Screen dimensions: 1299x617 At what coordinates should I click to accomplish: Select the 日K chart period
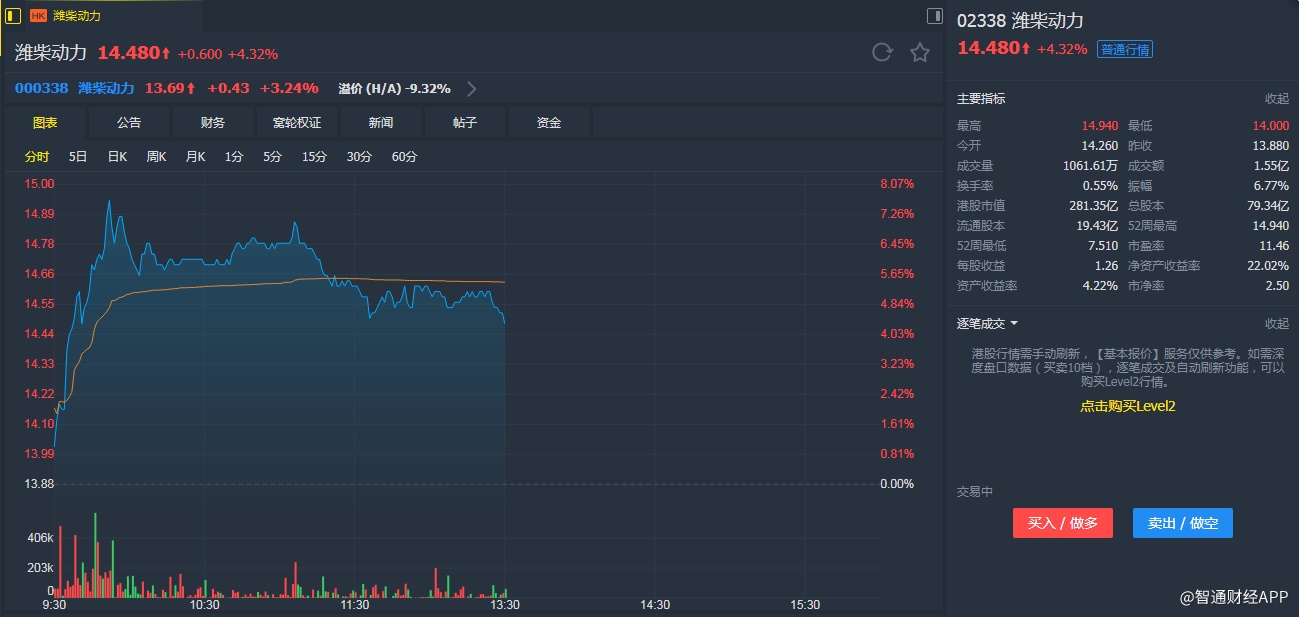tap(117, 157)
